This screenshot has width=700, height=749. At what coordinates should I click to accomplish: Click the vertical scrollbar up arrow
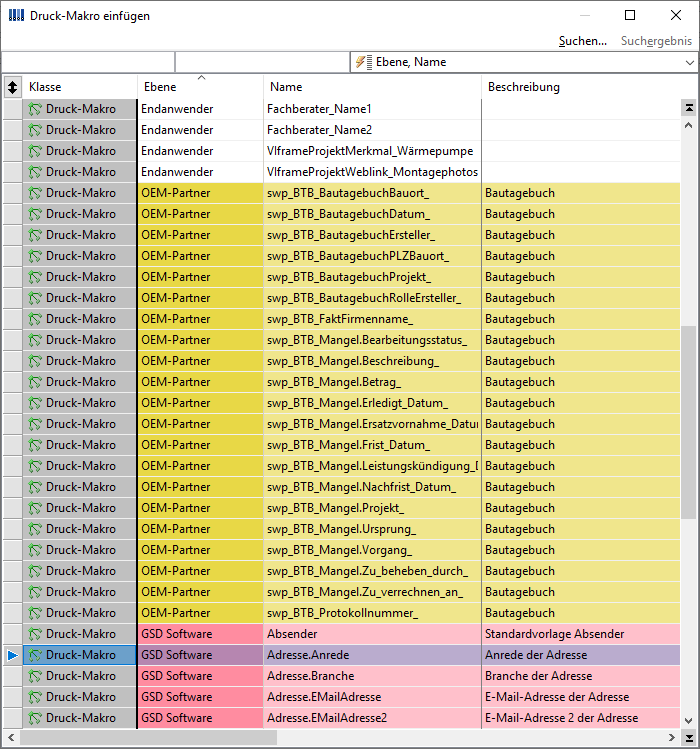tap(689, 126)
